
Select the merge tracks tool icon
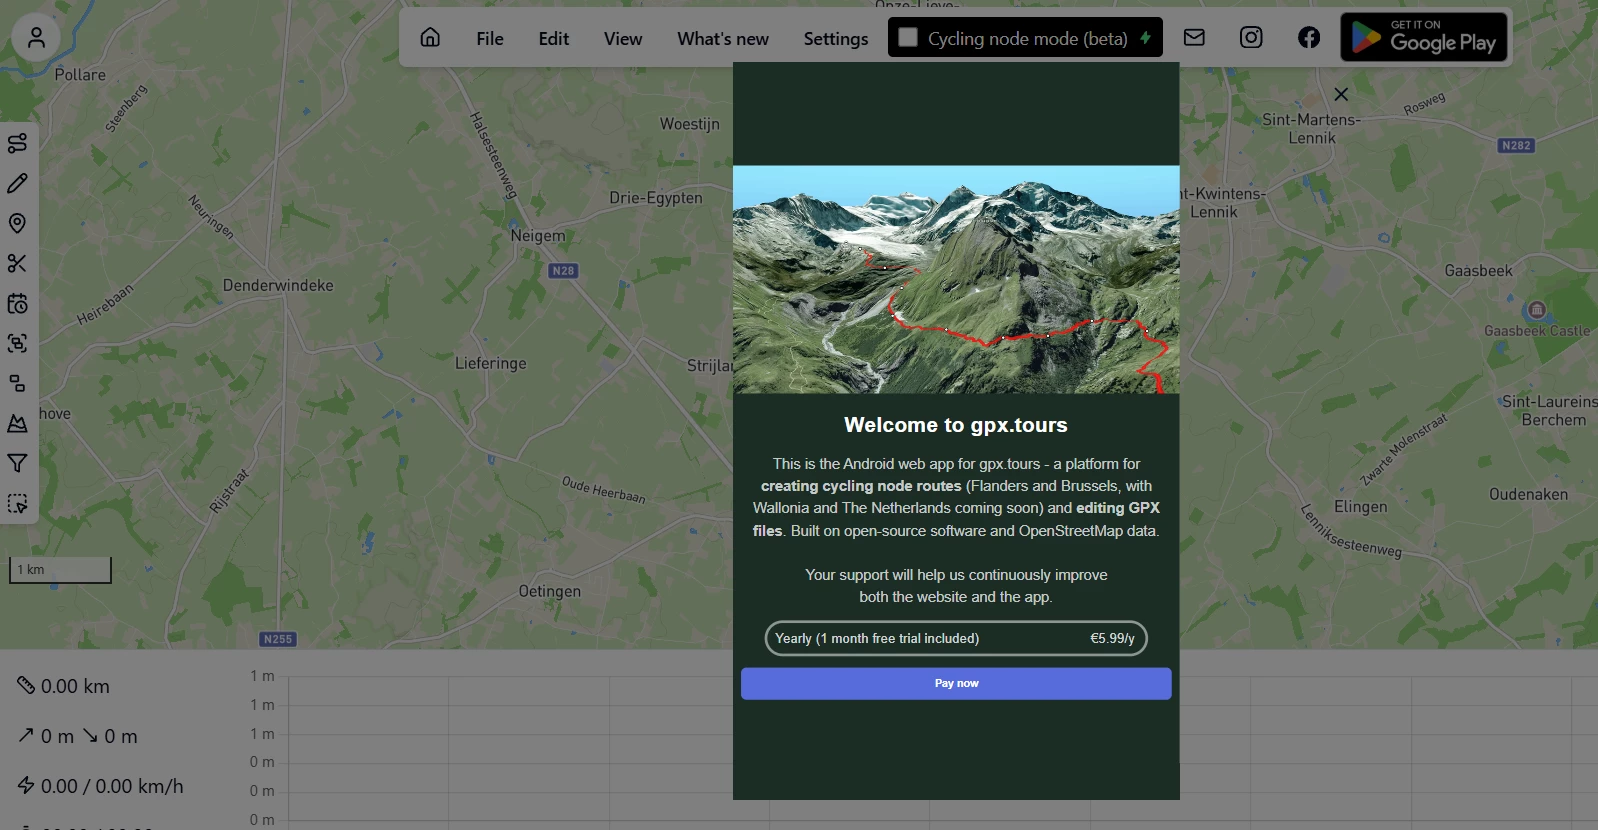tap(17, 384)
